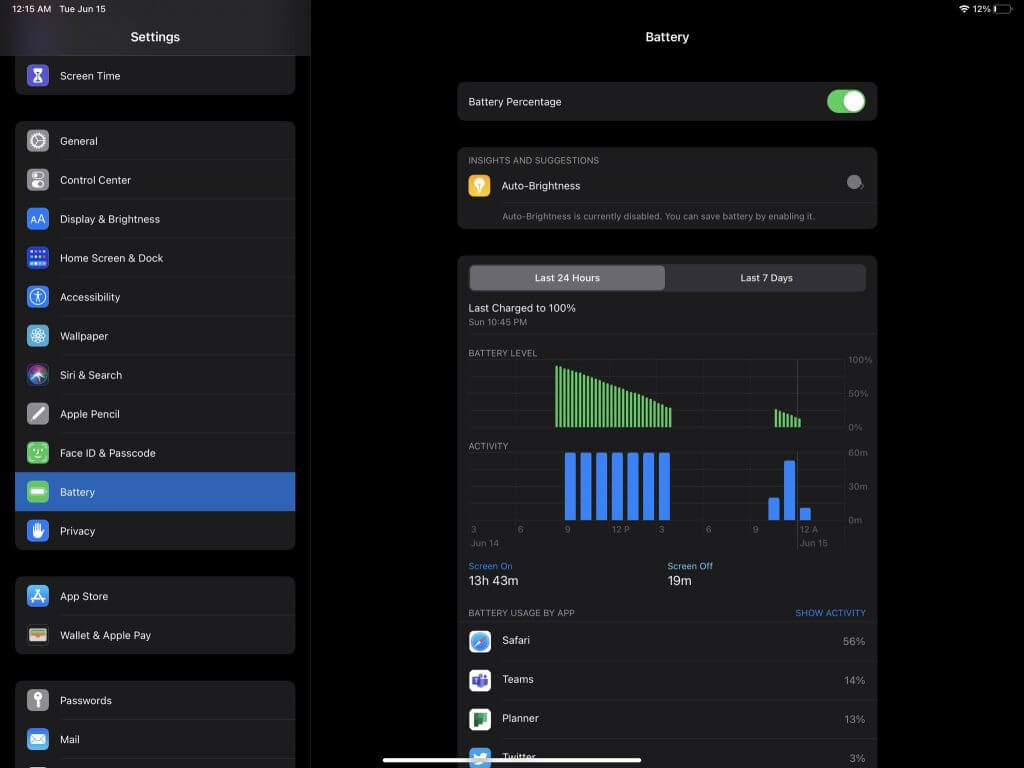
Task: Tap the Control Center icon
Action: coord(38,180)
